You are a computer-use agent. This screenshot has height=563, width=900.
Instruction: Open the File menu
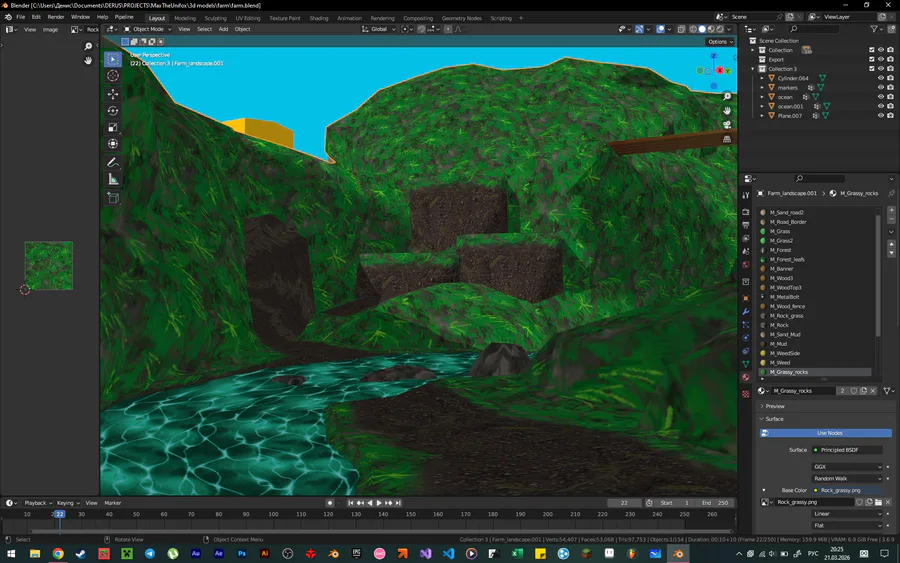click(x=21, y=17)
